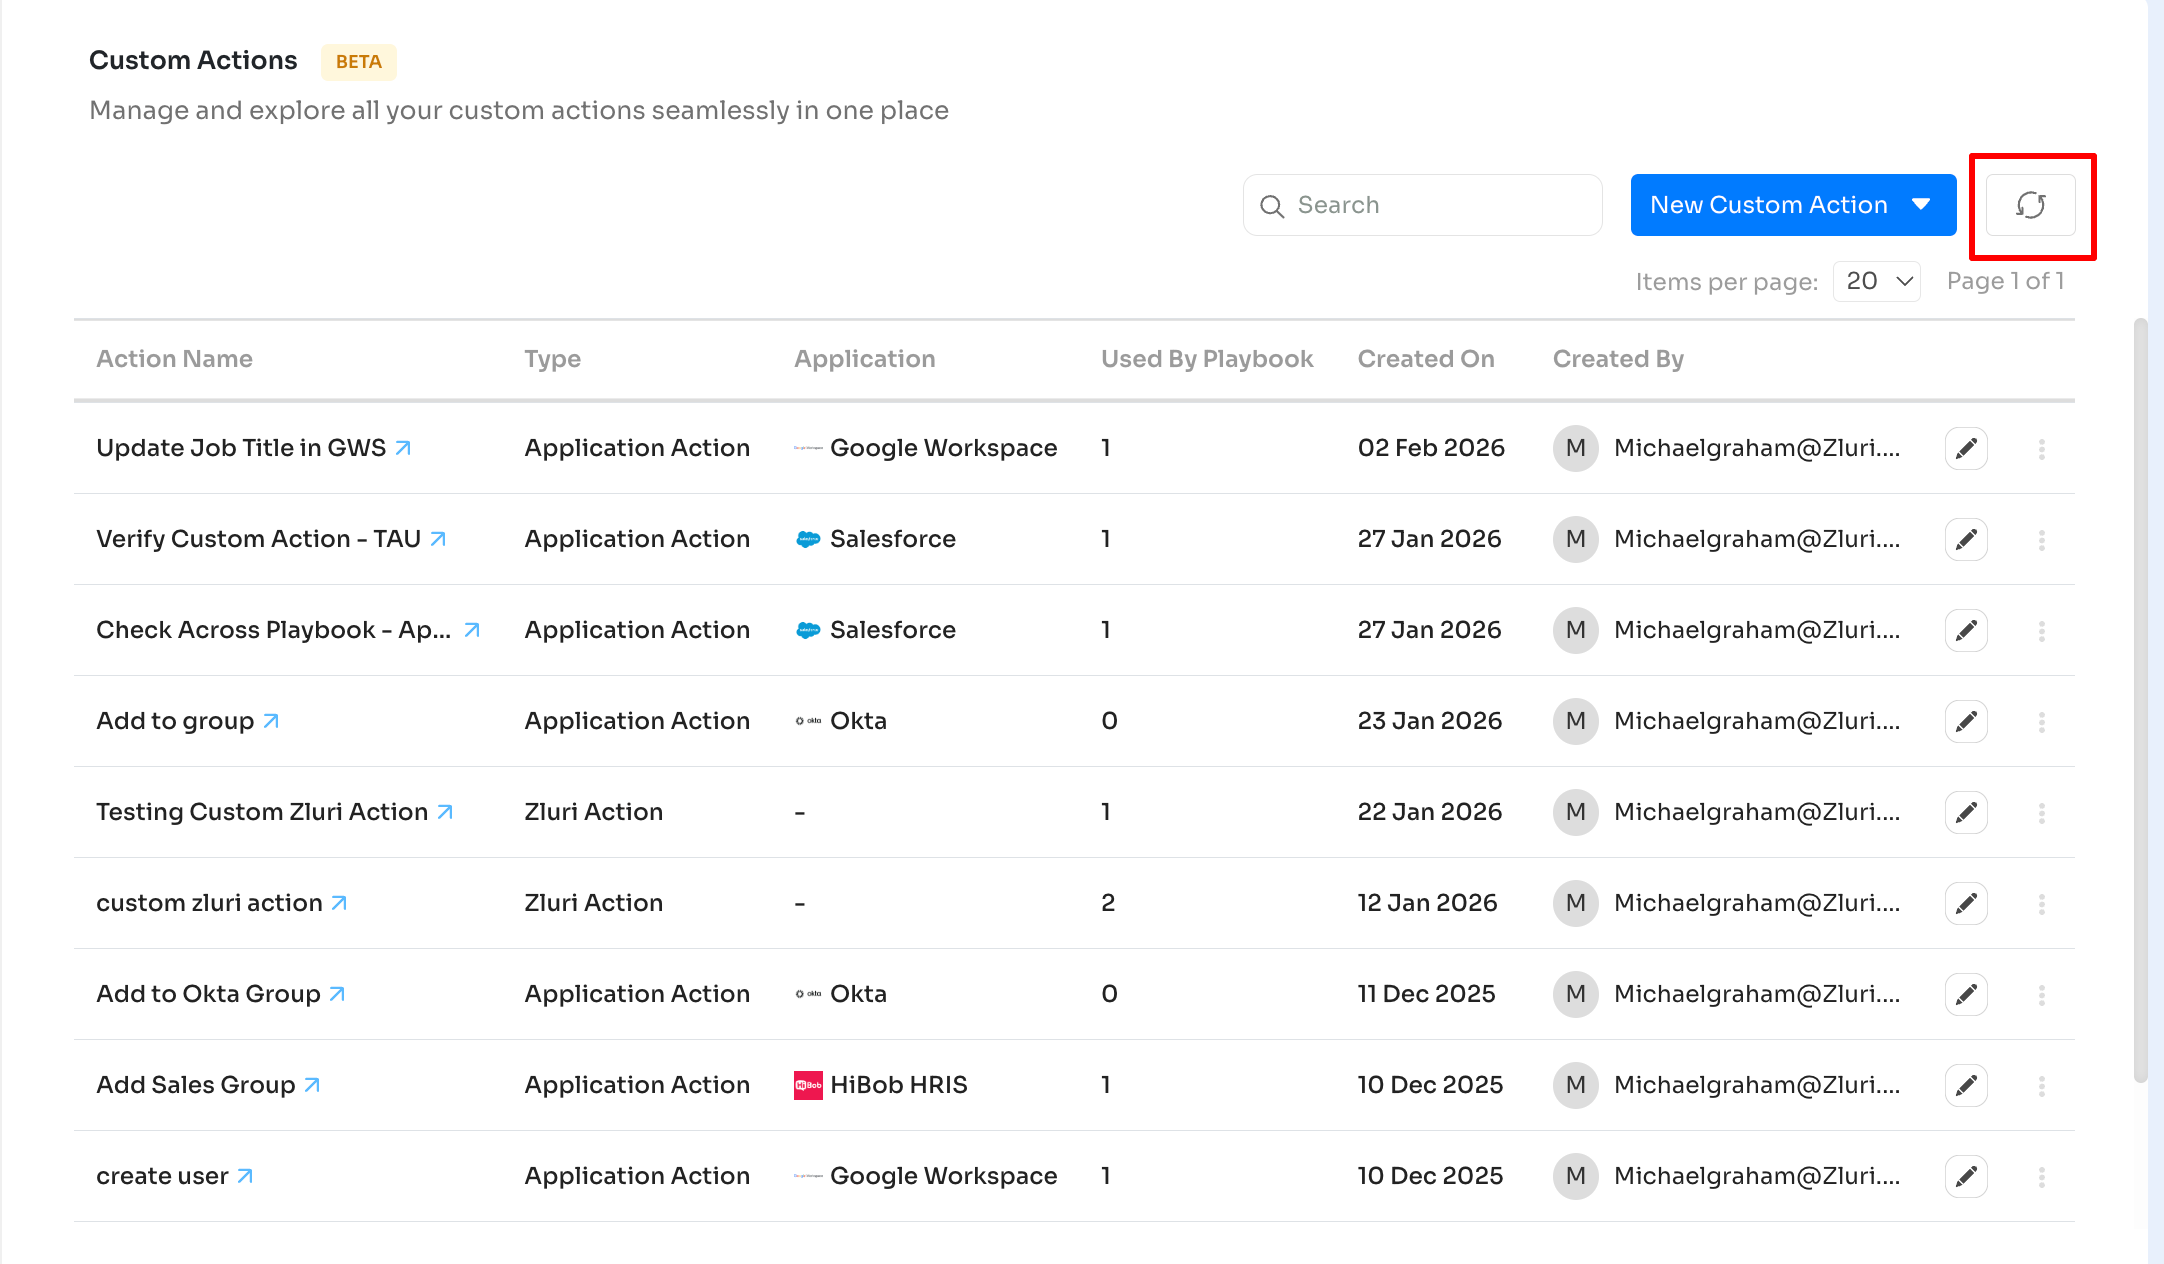Click pencil icon for Add to group row
2164x1264 pixels.
pos(1965,721)
